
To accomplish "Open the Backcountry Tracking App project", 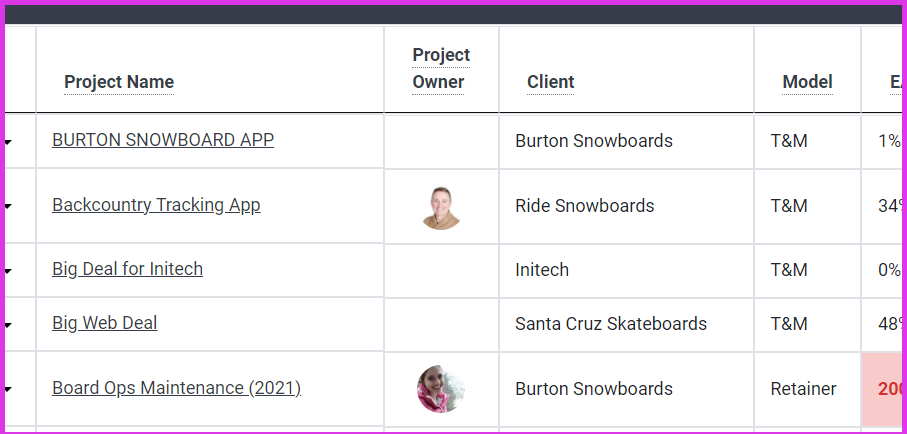I will [156, 205].
